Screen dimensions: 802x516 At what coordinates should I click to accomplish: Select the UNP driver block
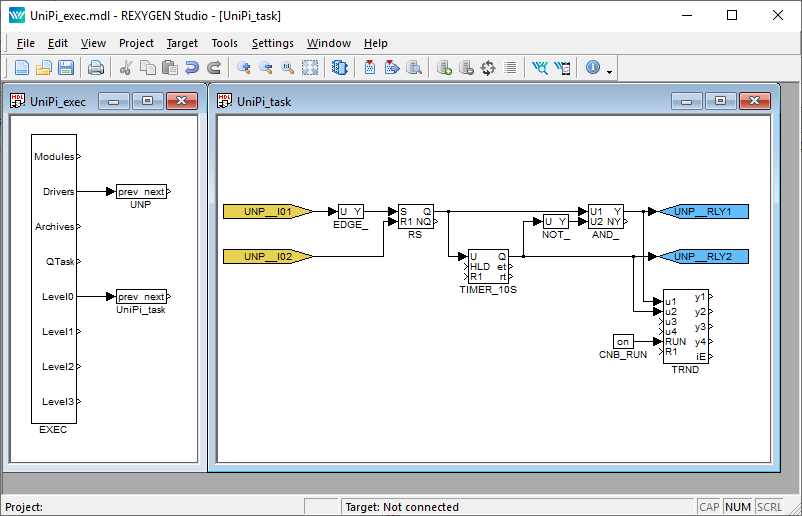(141, 192)
